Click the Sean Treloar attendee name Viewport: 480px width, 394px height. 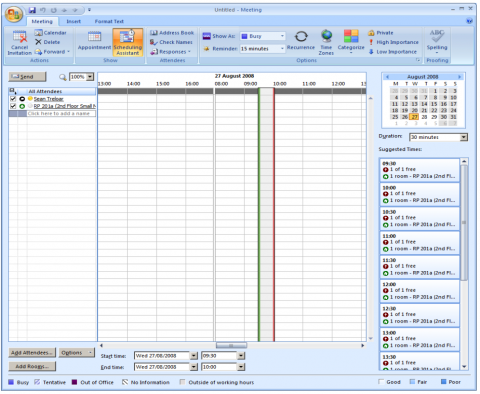click(48, 99)
